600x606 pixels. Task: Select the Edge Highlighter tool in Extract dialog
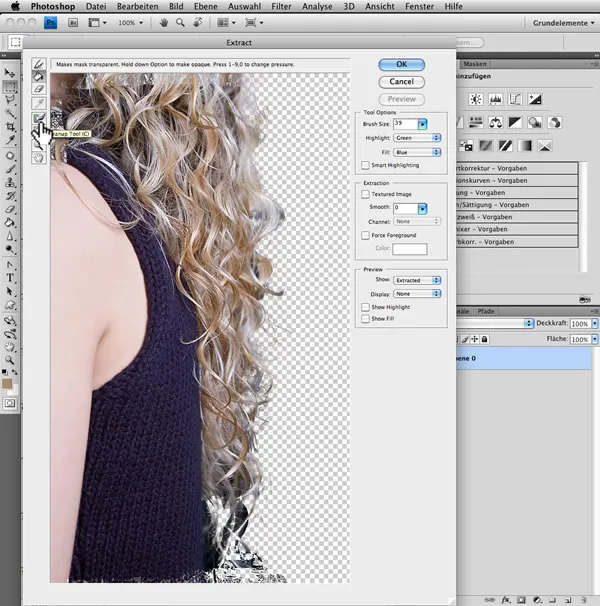pyautogui.click(x=39, y=63)
